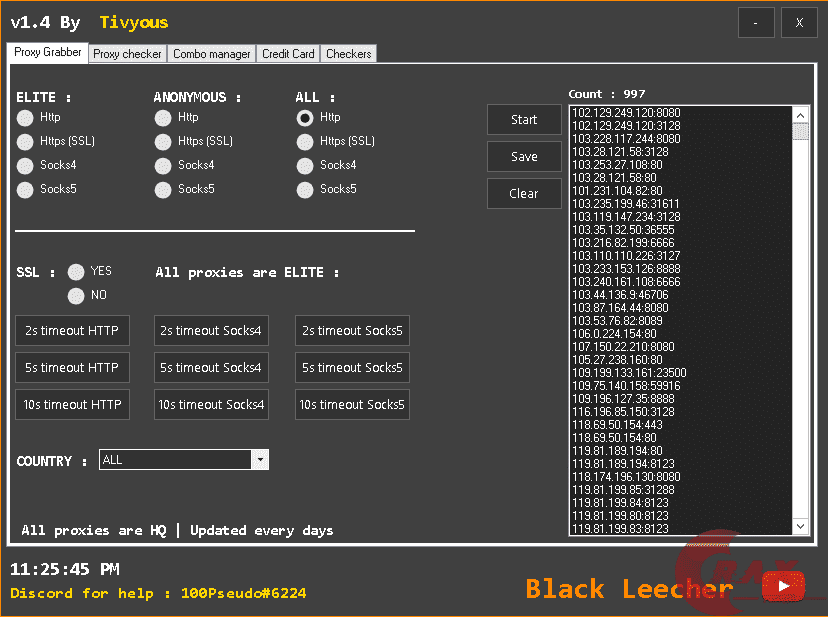
Task: Open the COUNTRY dropdown arrow
Action: 260,460
